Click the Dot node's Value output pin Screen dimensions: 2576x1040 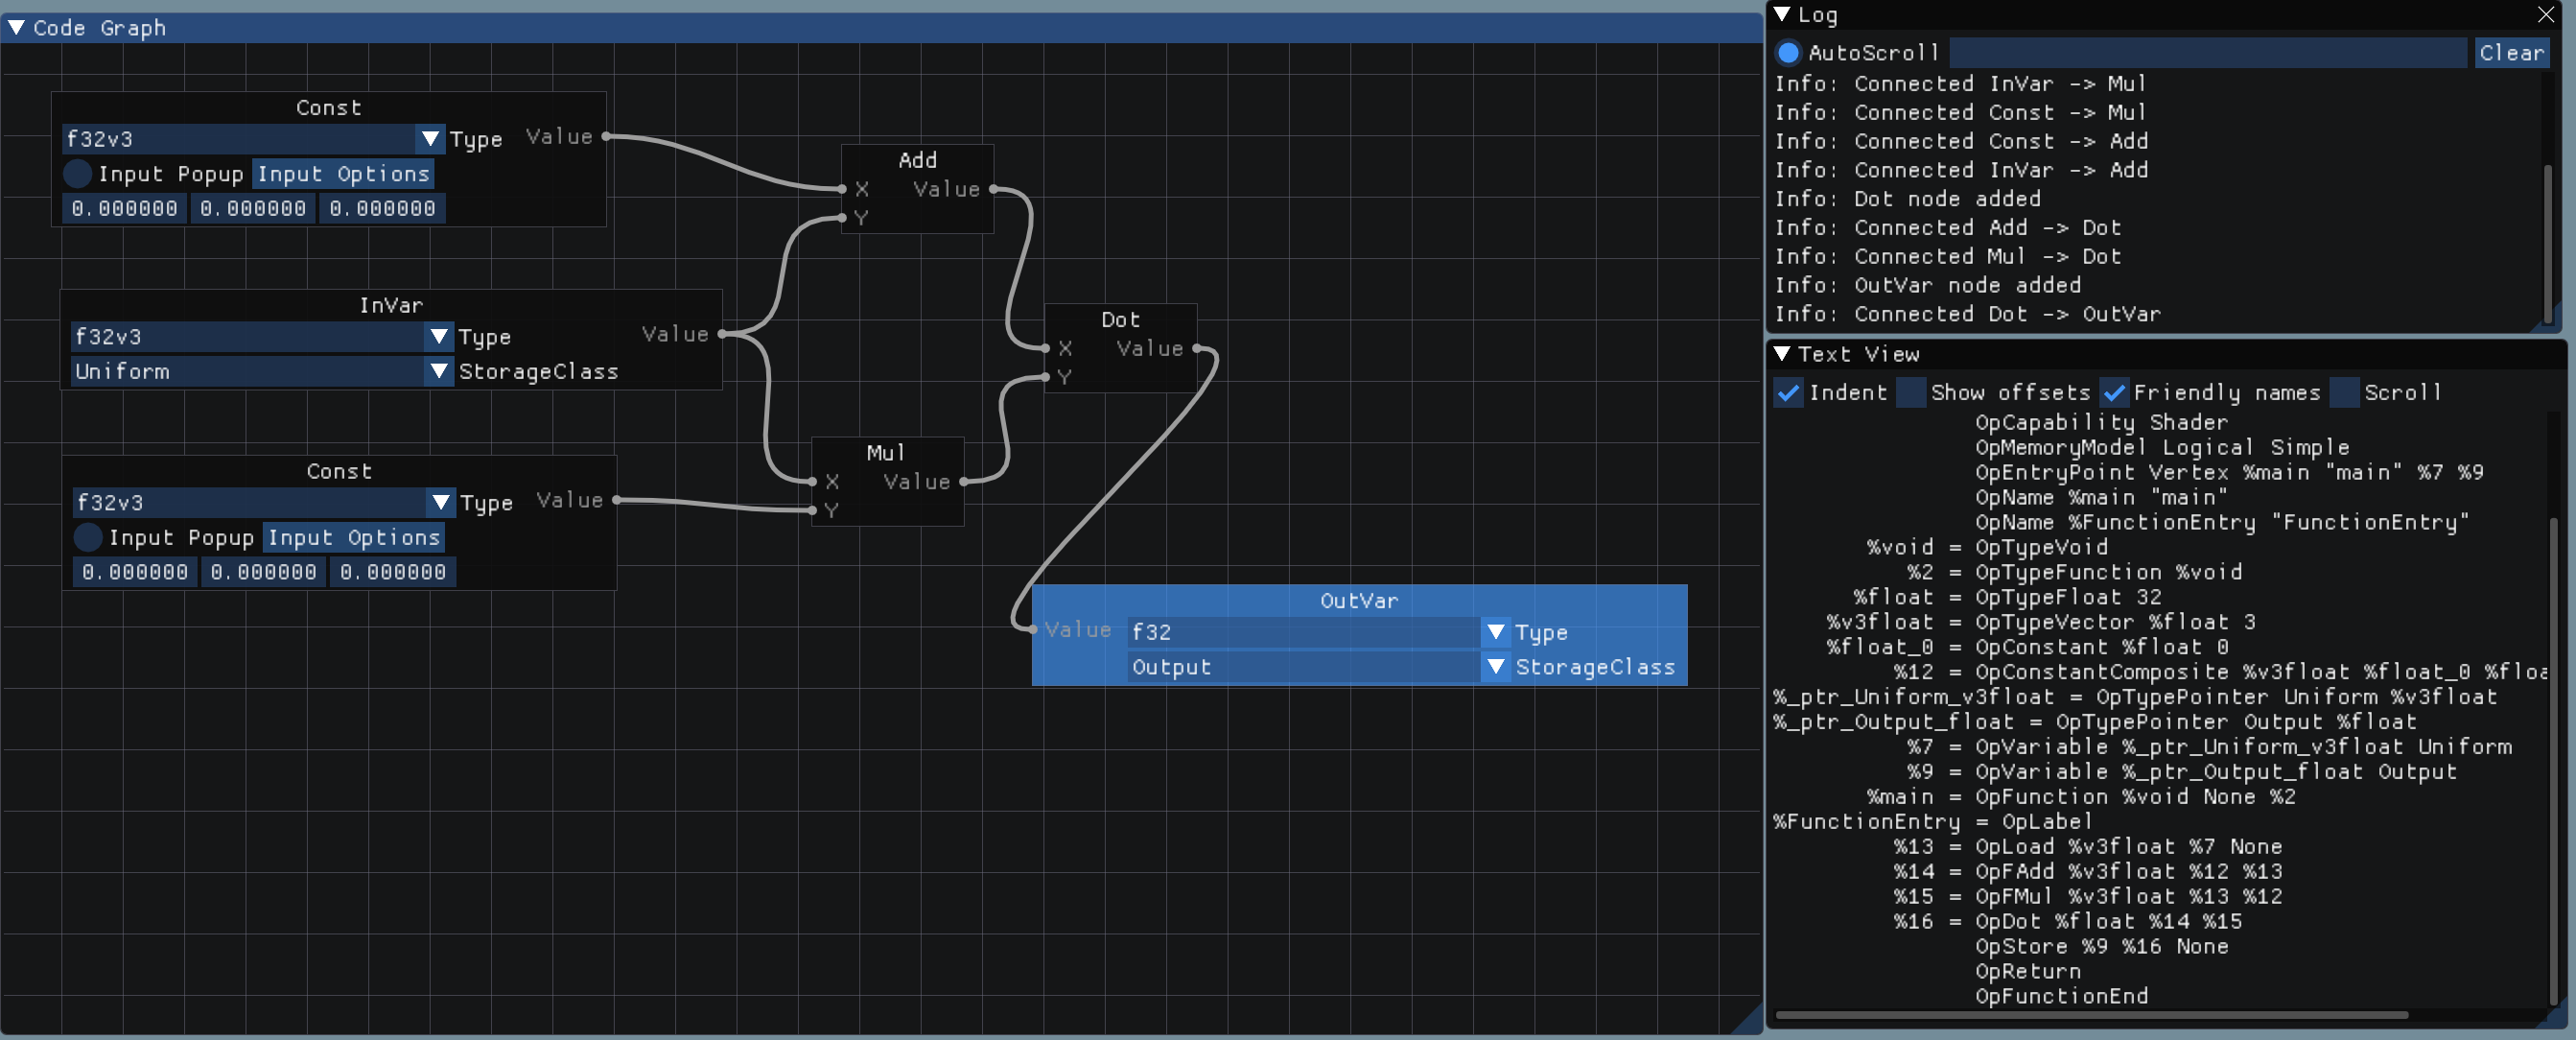pyautogui.click(x=1197, y=348)
